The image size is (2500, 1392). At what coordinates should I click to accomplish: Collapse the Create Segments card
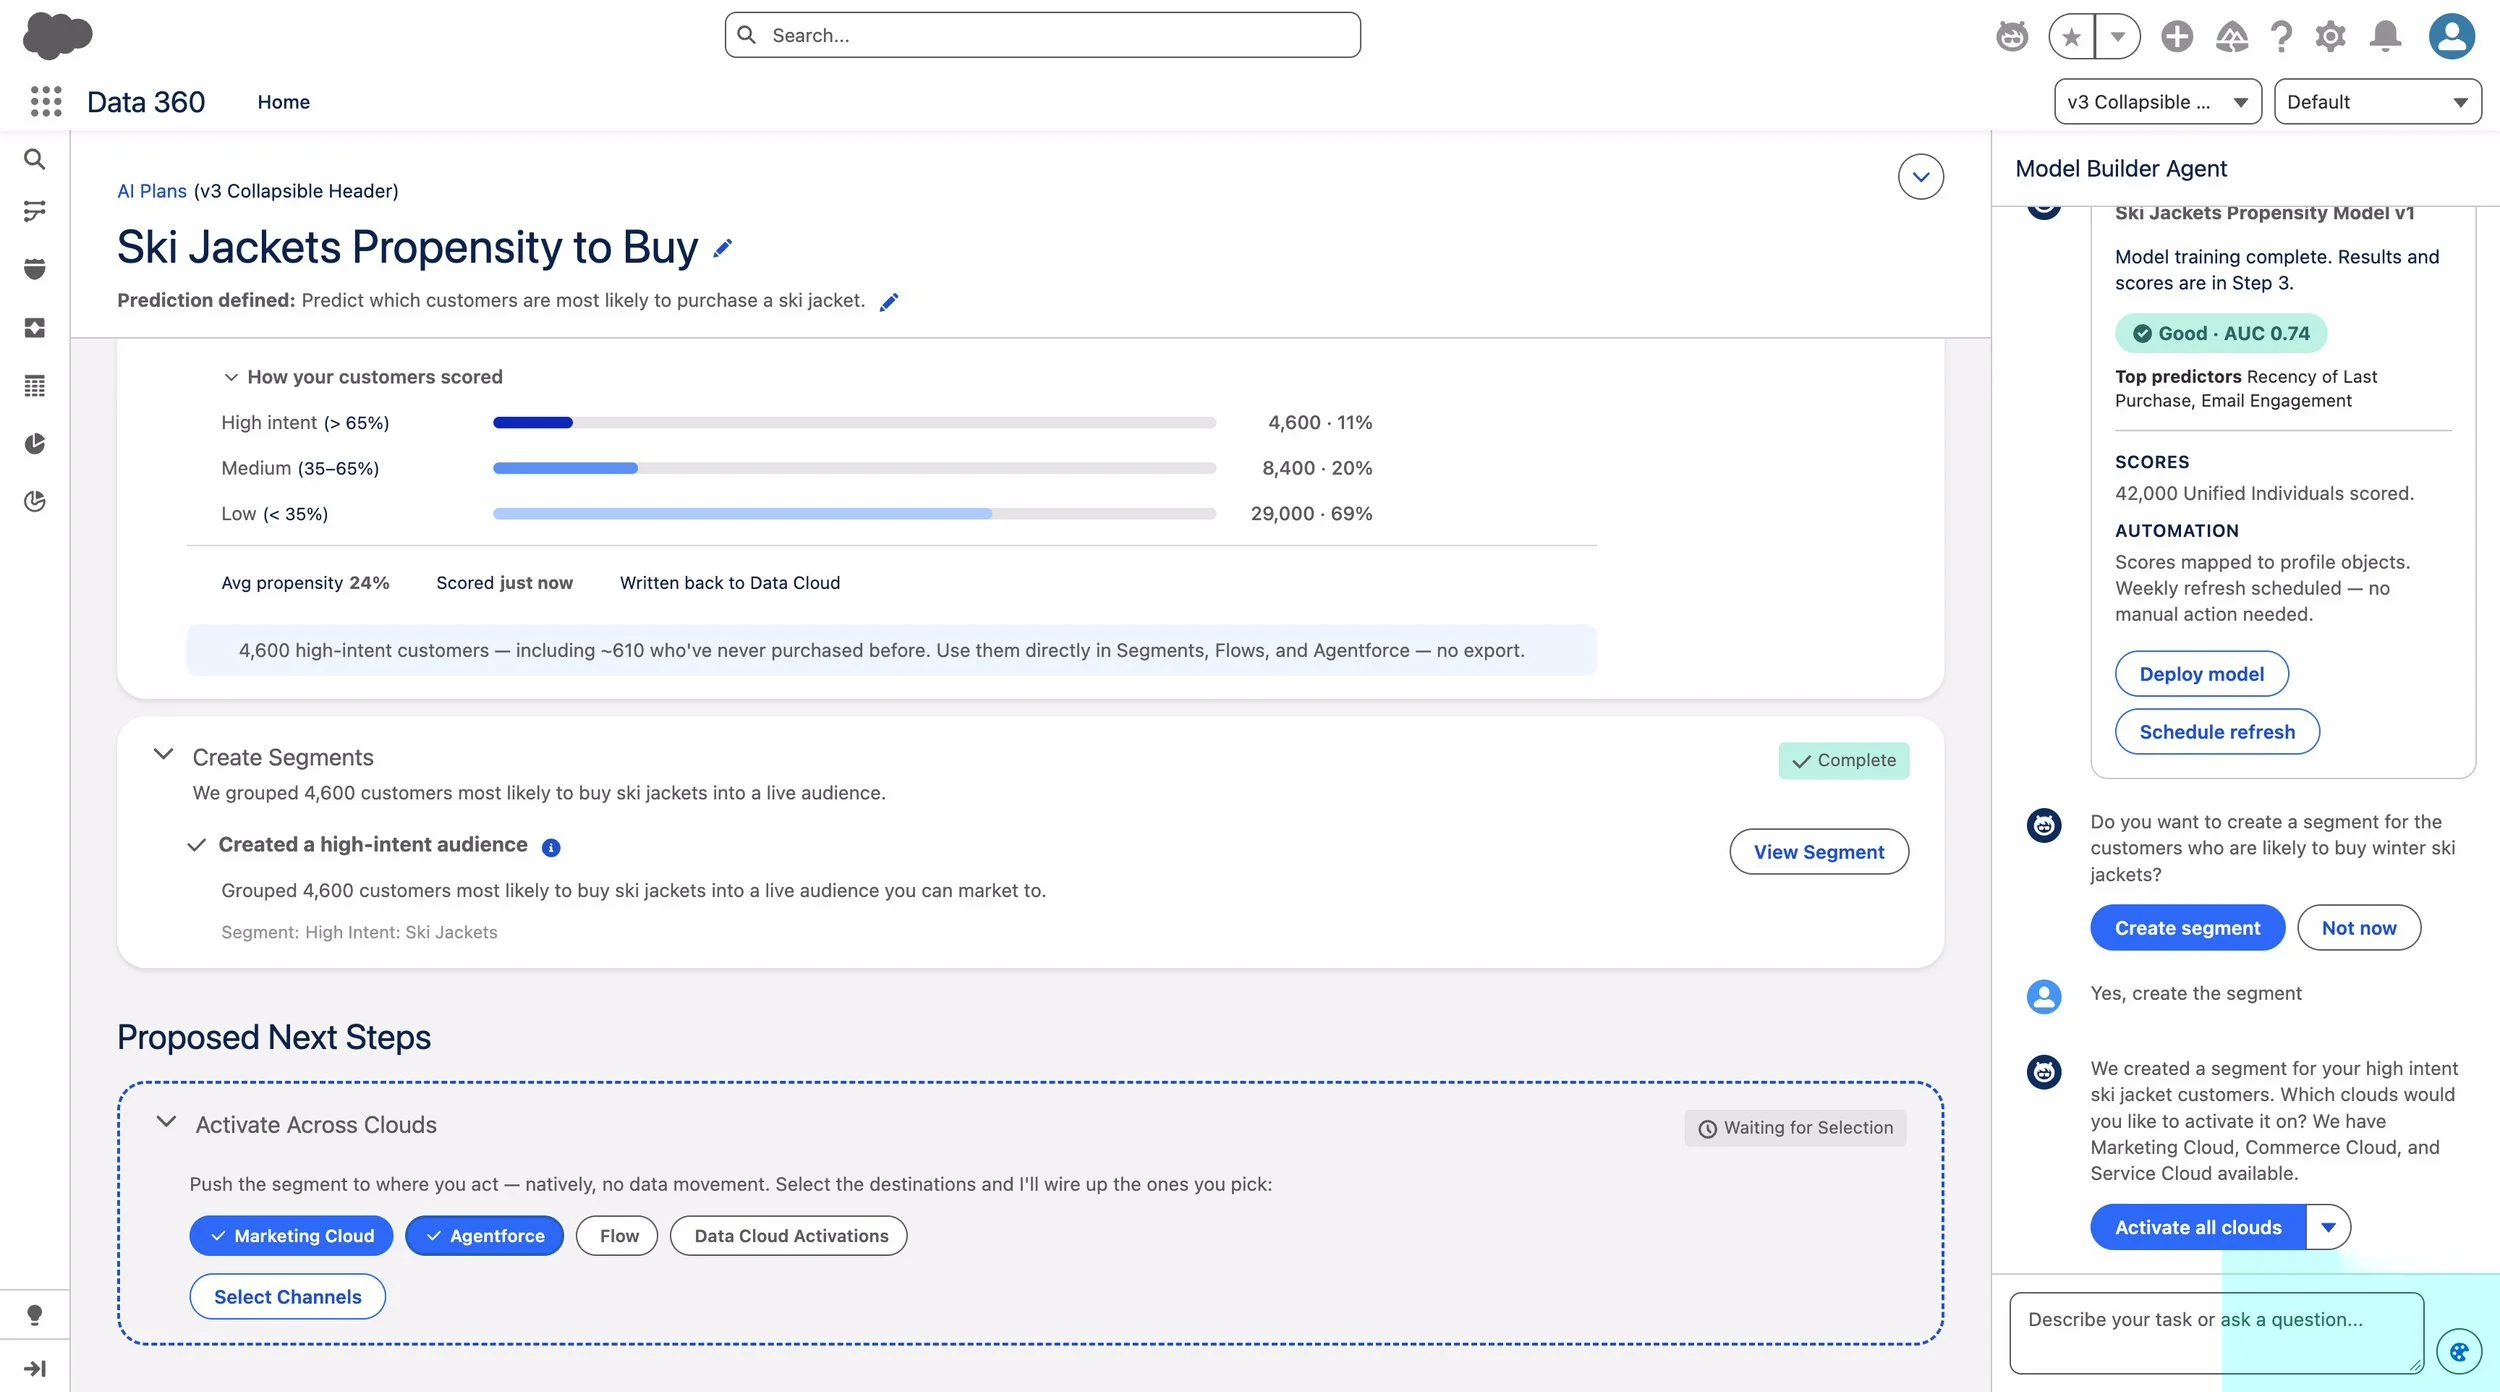(163, 754)
